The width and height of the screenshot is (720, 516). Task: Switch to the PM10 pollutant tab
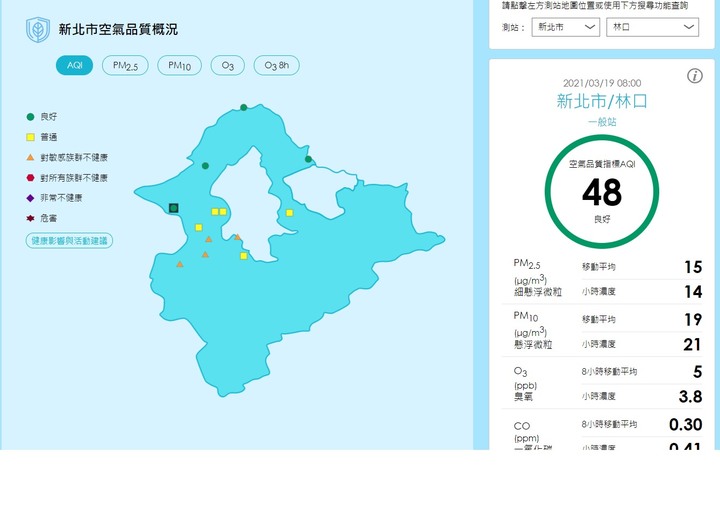pyautogui.click(x=180, y=65)
